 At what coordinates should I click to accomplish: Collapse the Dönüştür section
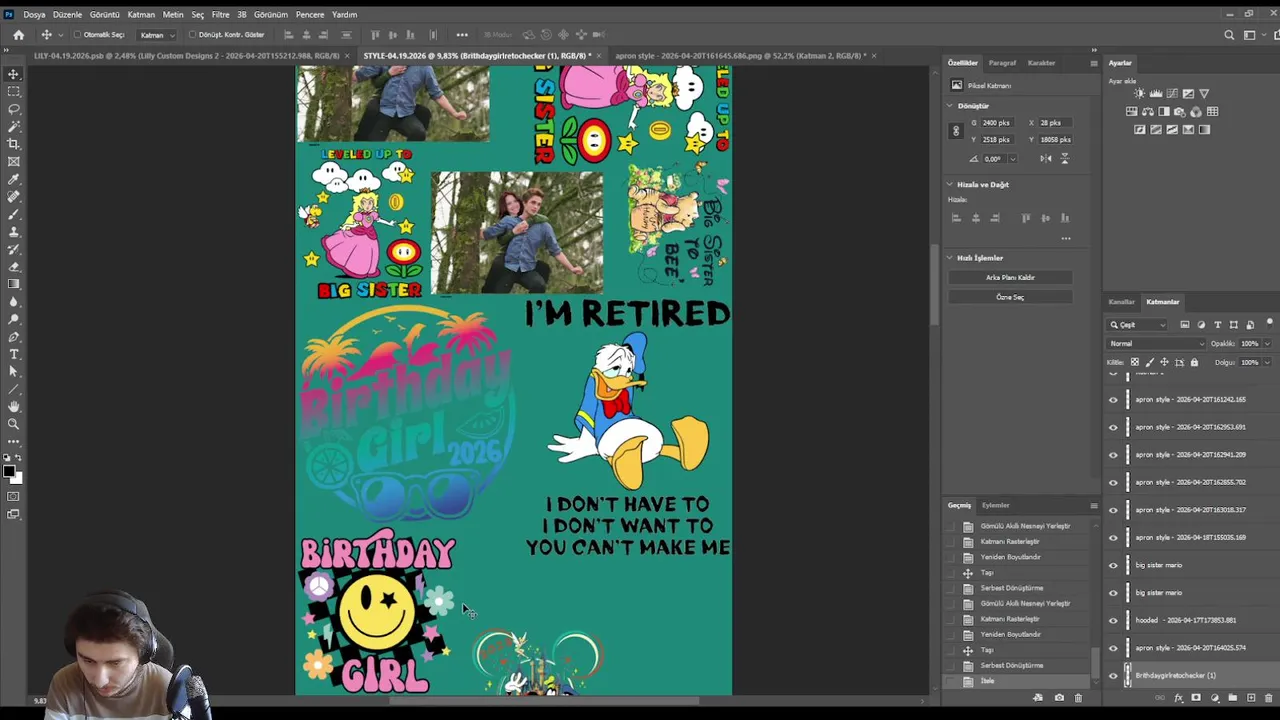pyautogui.click(x=950, y=106)
